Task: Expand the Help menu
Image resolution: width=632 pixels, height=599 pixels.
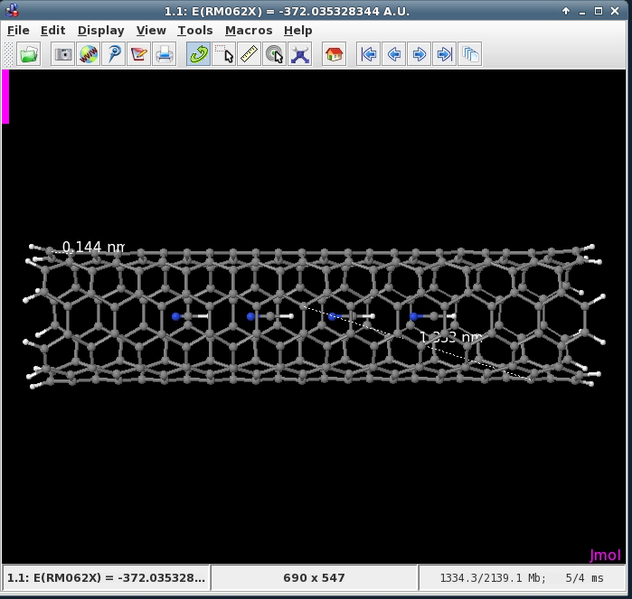Action: [298, 30]
